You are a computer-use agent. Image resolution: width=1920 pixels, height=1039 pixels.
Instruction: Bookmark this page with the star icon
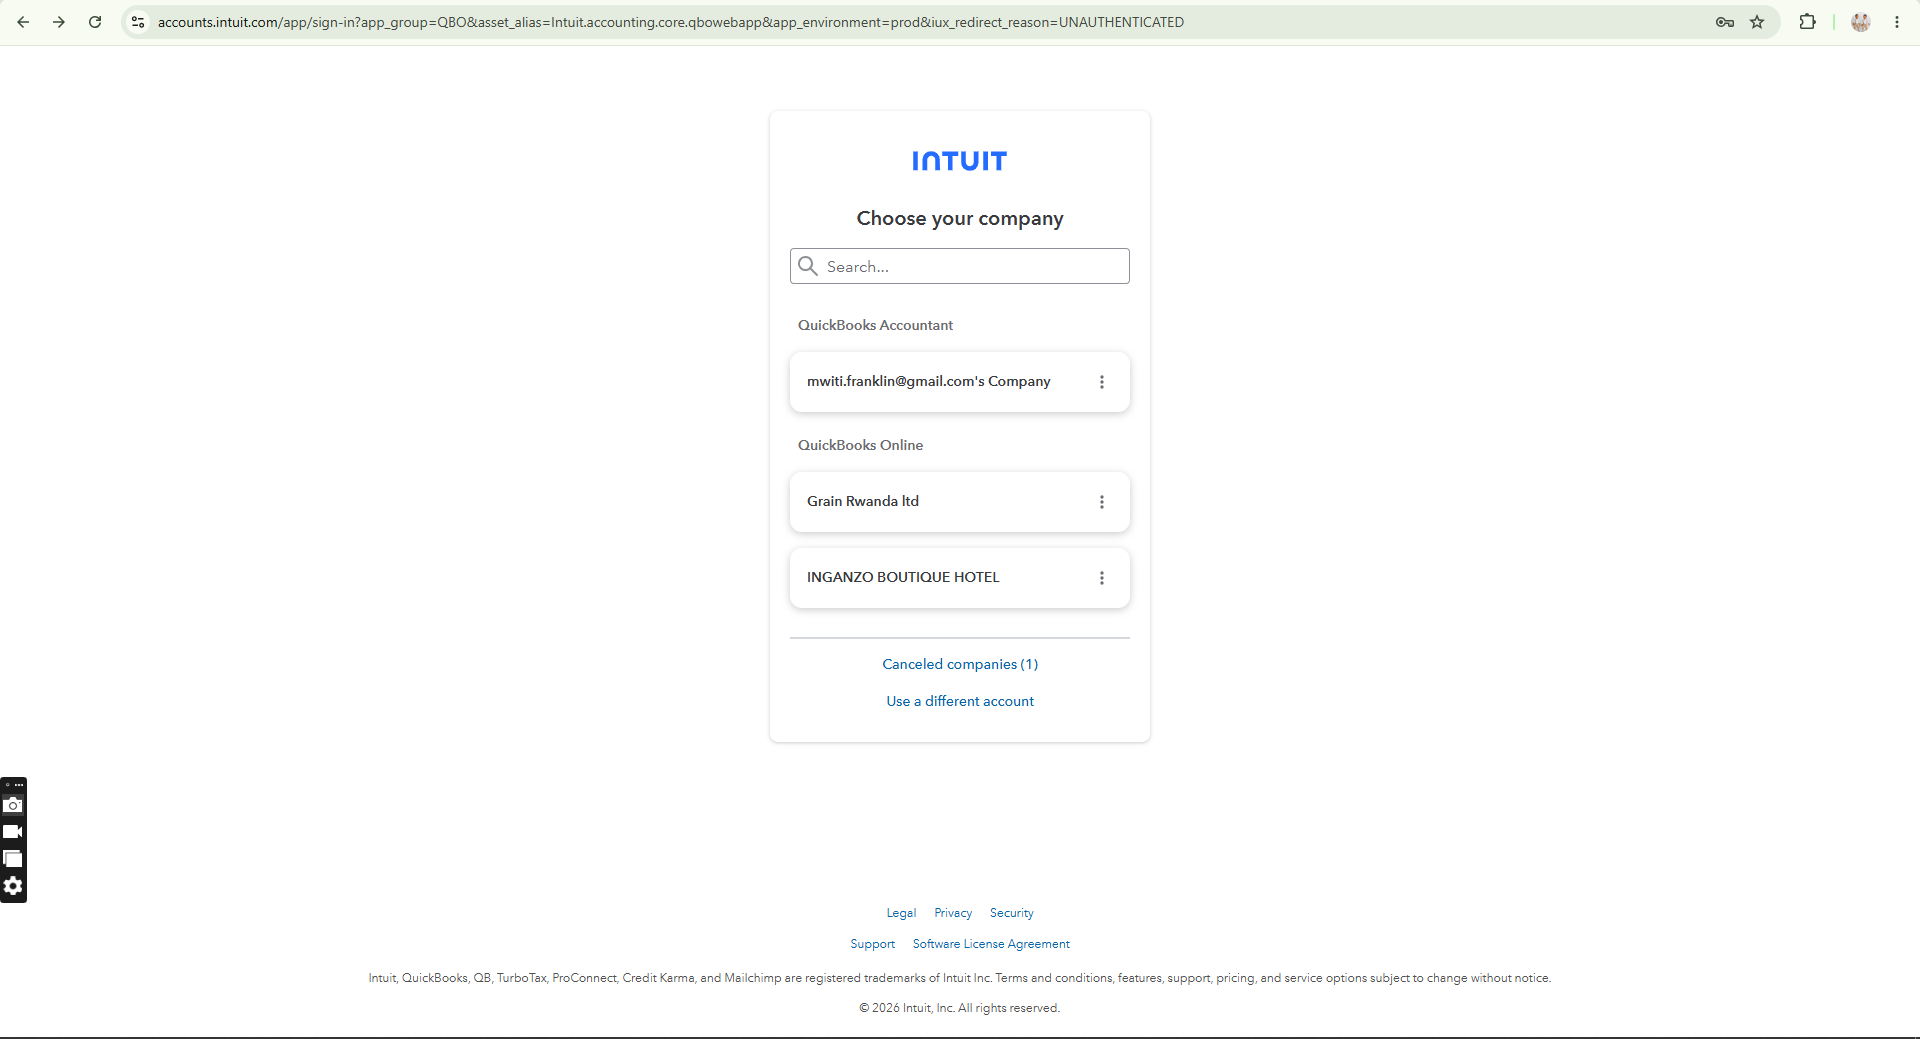1757,22
